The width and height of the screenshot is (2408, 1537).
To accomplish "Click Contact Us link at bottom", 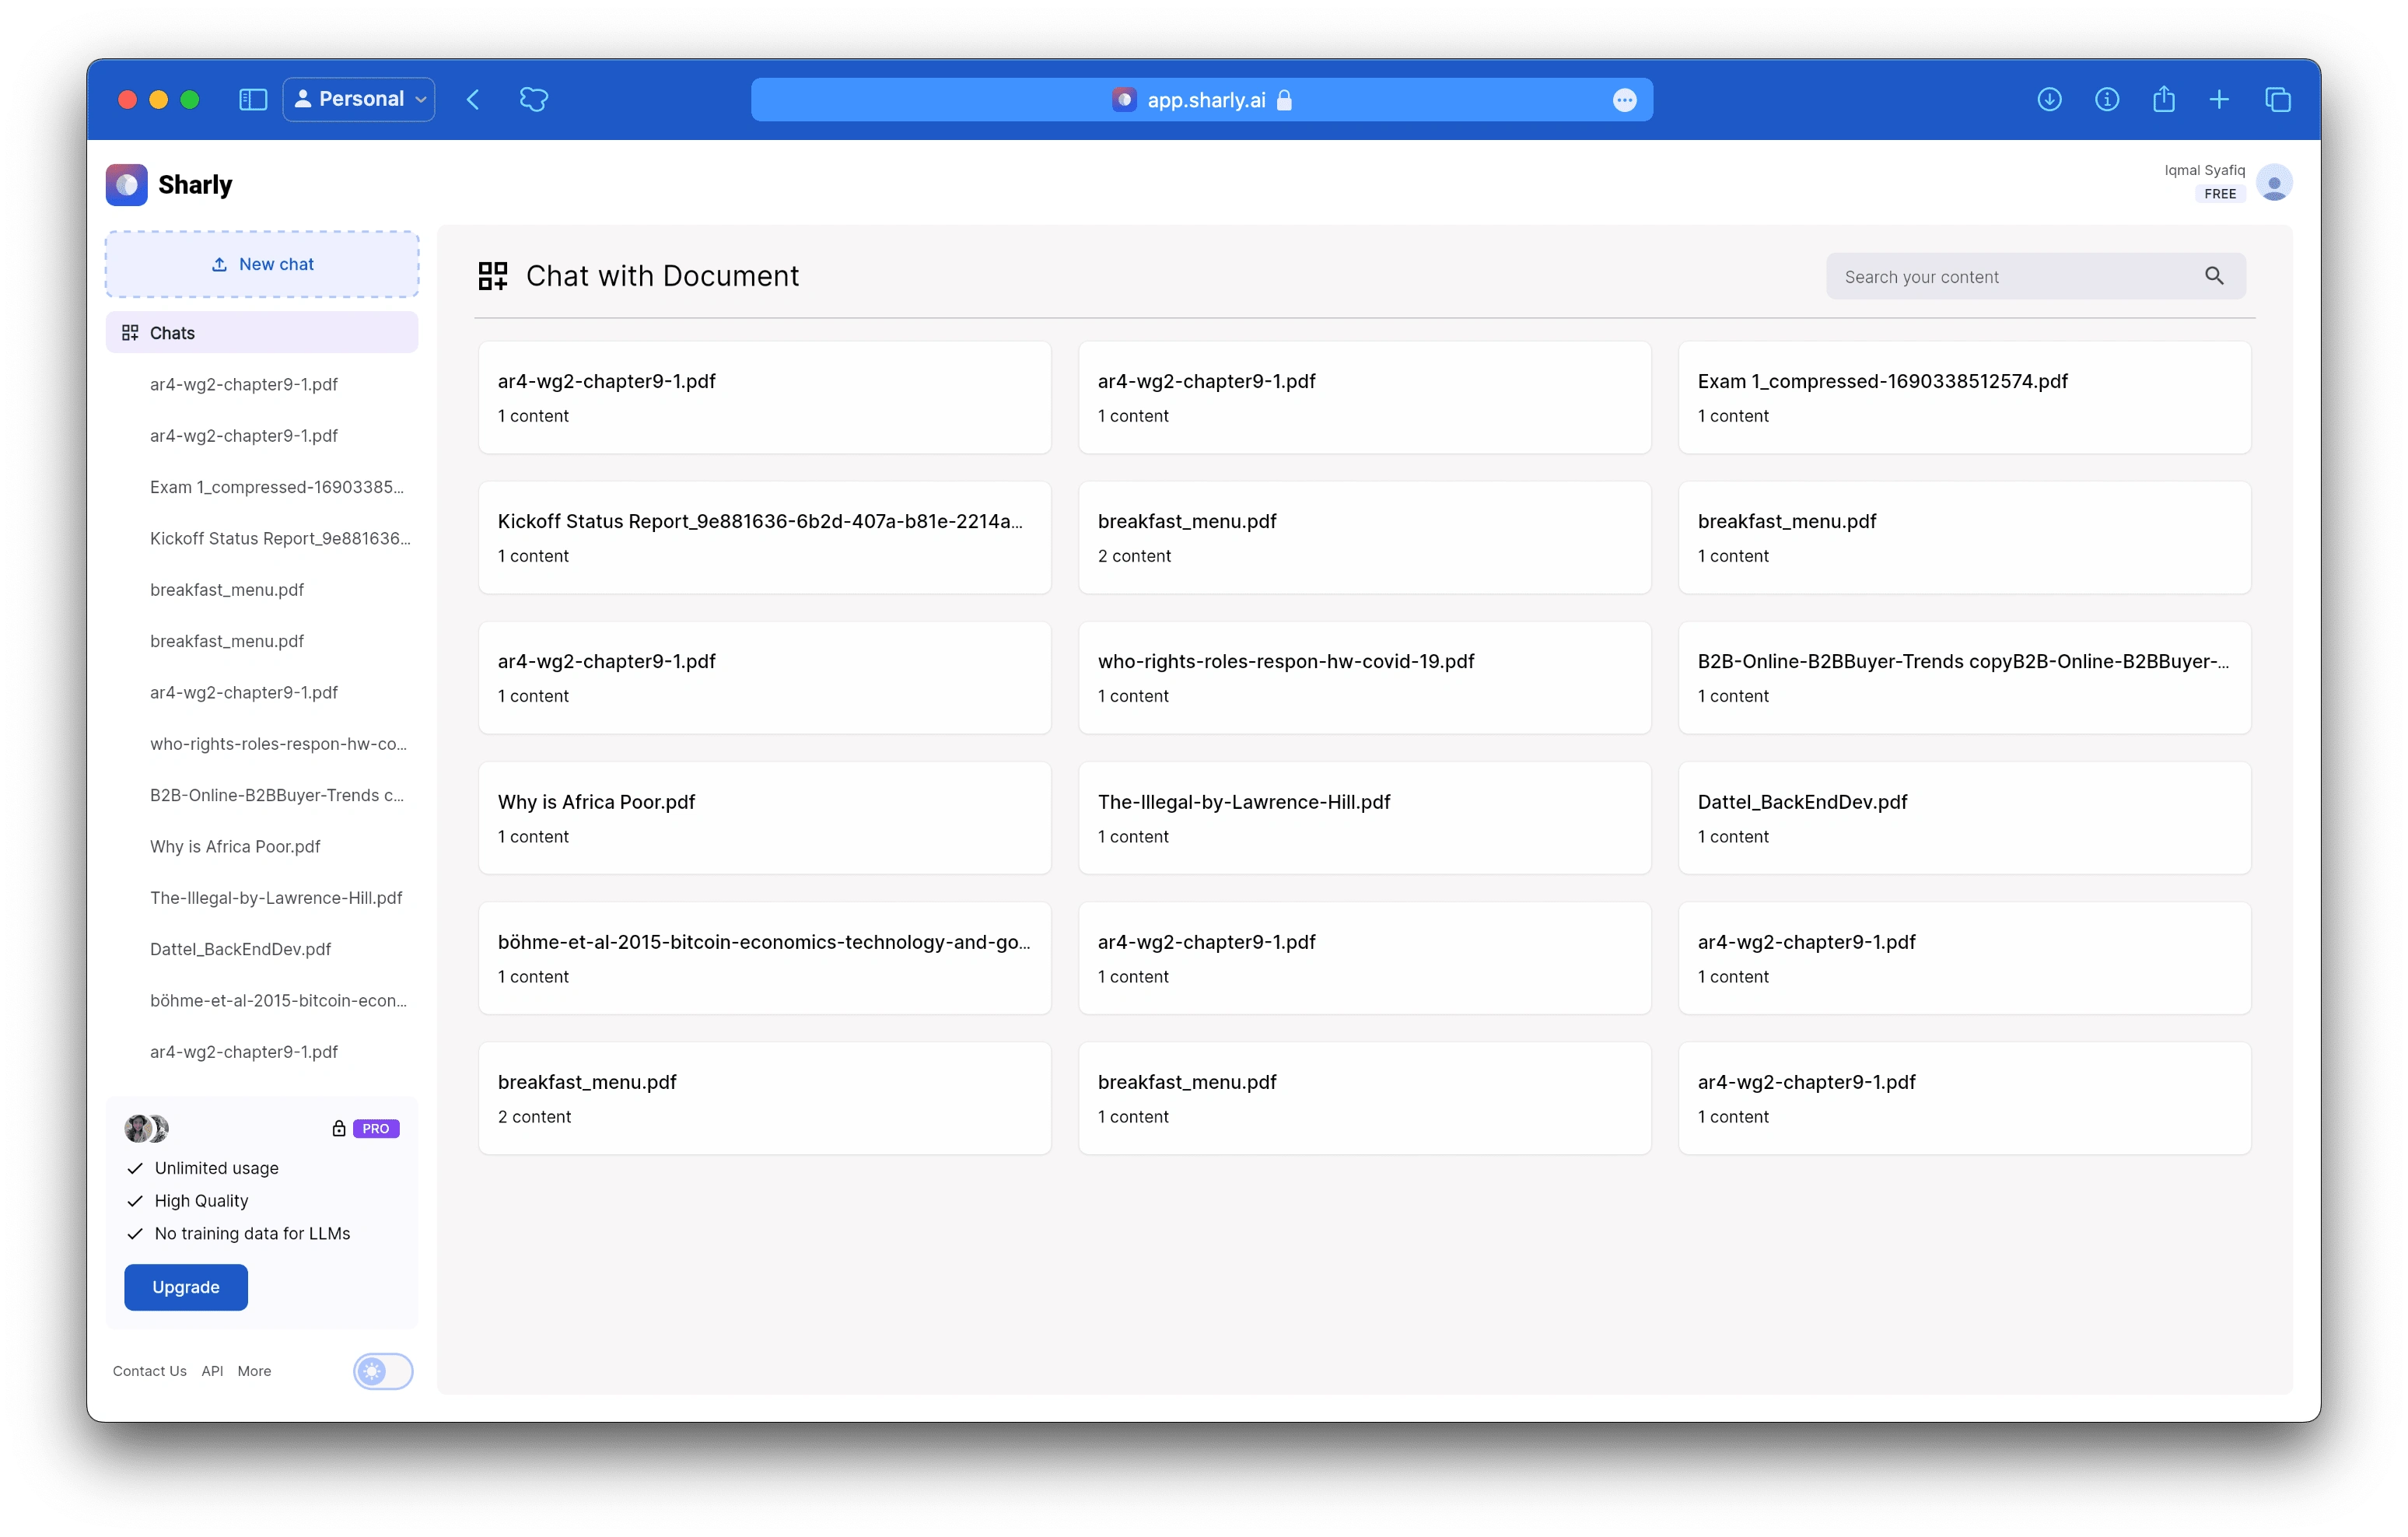I will (x=148, y=1372).
